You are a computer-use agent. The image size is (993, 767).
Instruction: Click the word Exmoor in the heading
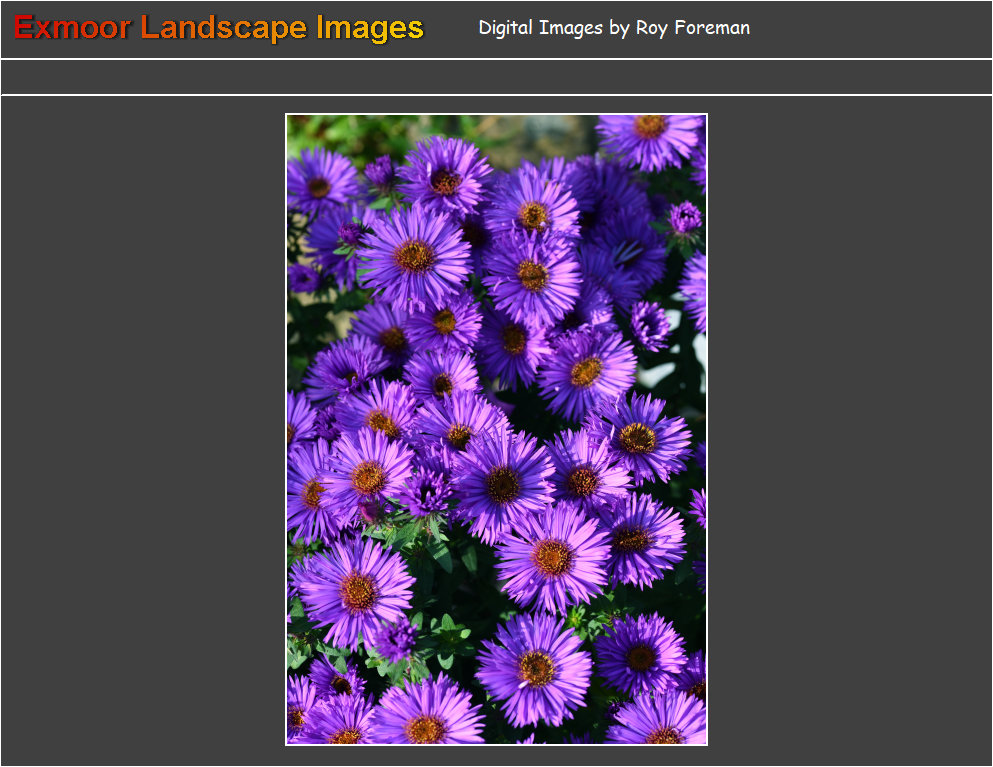point(72,28)
